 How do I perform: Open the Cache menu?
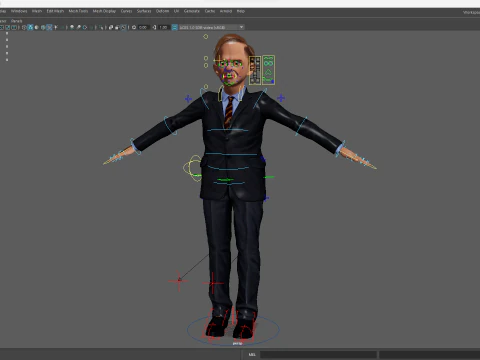[x=210, y=11]
